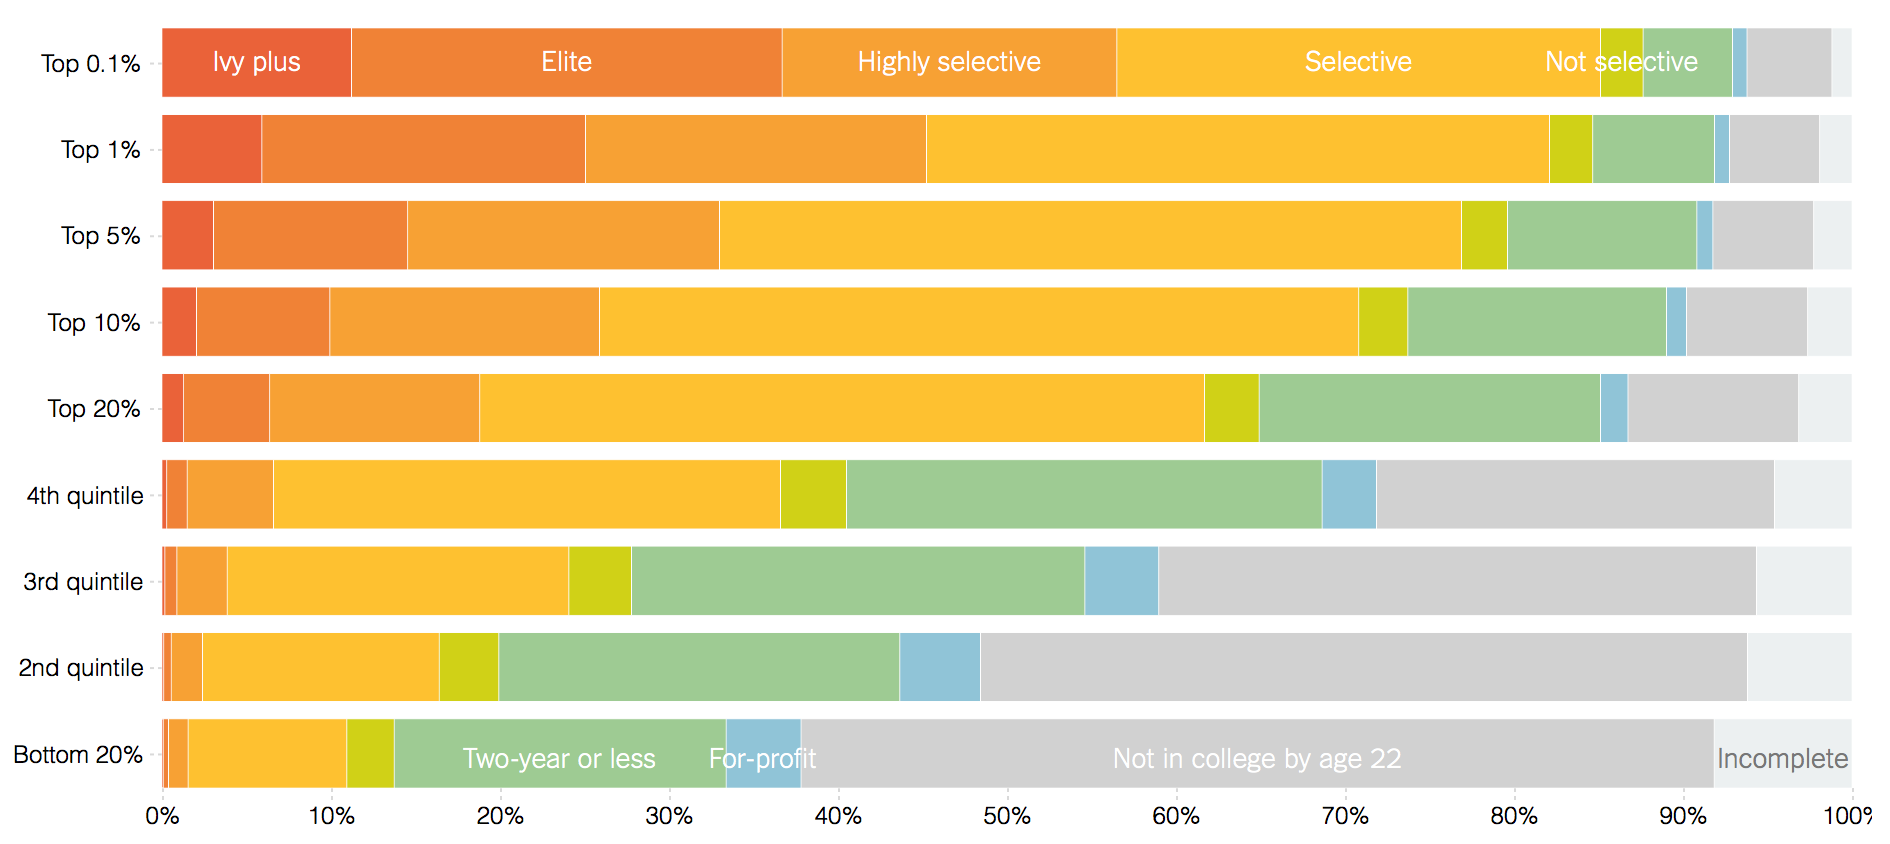This screenshot has height=844, width=1890.
Task: Select the green segment in the Top 20% bar
Action: pyautogui.click(x=1429, y=408)
